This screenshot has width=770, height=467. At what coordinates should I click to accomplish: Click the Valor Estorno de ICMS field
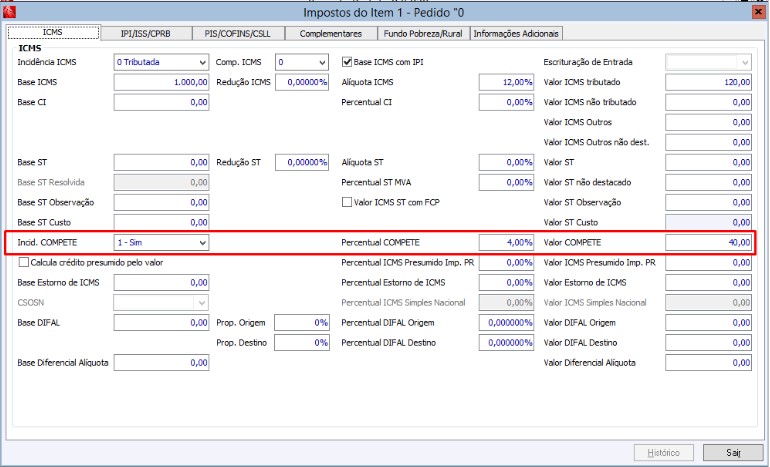708,282
